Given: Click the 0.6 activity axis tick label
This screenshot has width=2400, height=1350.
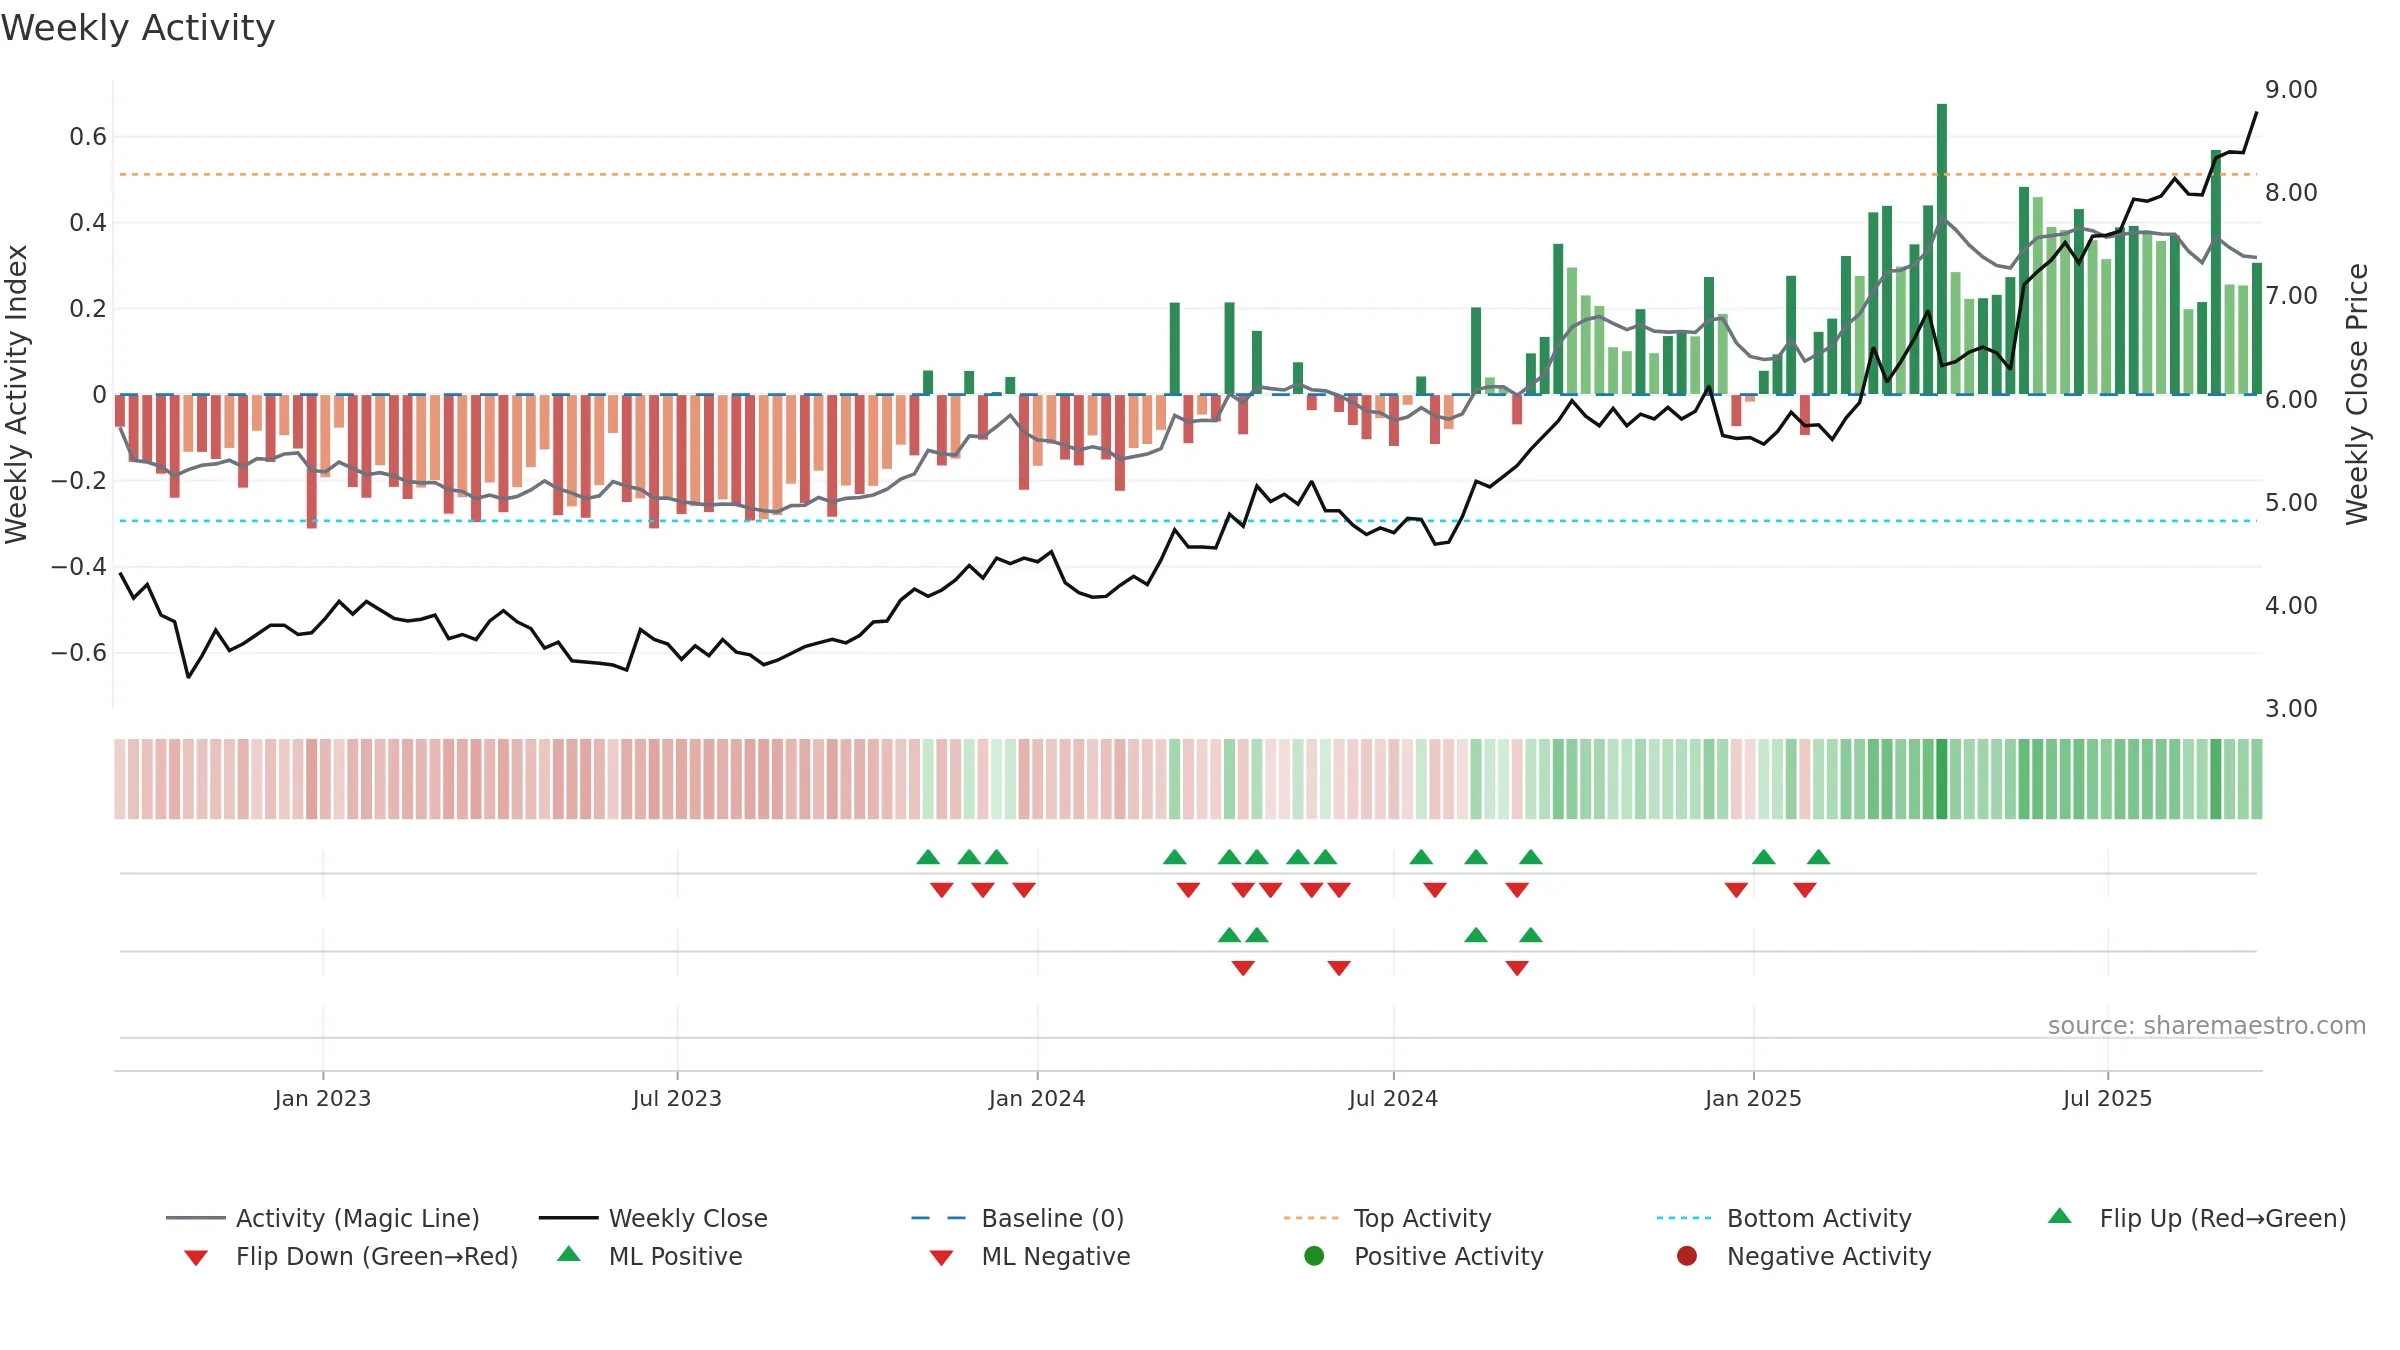Looking at the screenshot, I should point(88,136).
